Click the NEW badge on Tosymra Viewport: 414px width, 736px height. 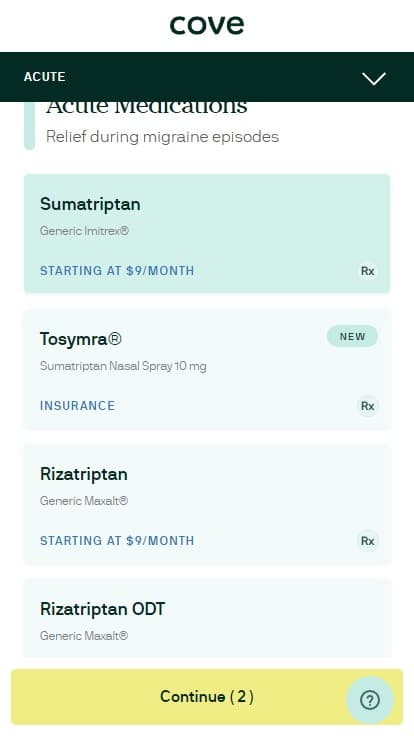tap(353, 336)
